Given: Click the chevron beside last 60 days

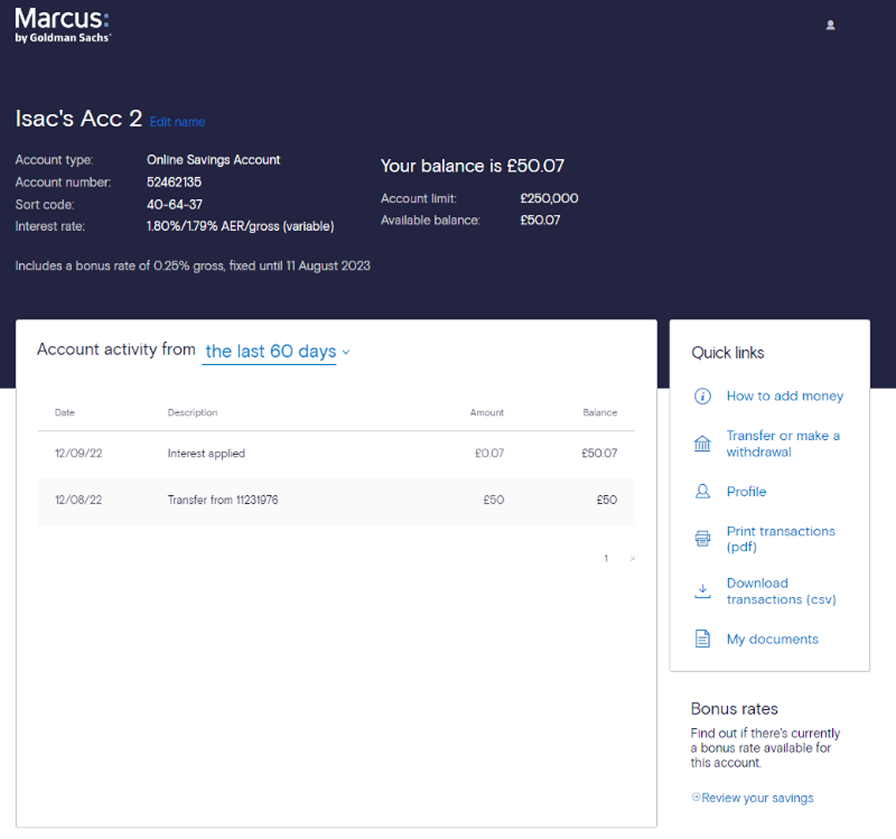Looking at the screenshot, I should click(346, 352).
